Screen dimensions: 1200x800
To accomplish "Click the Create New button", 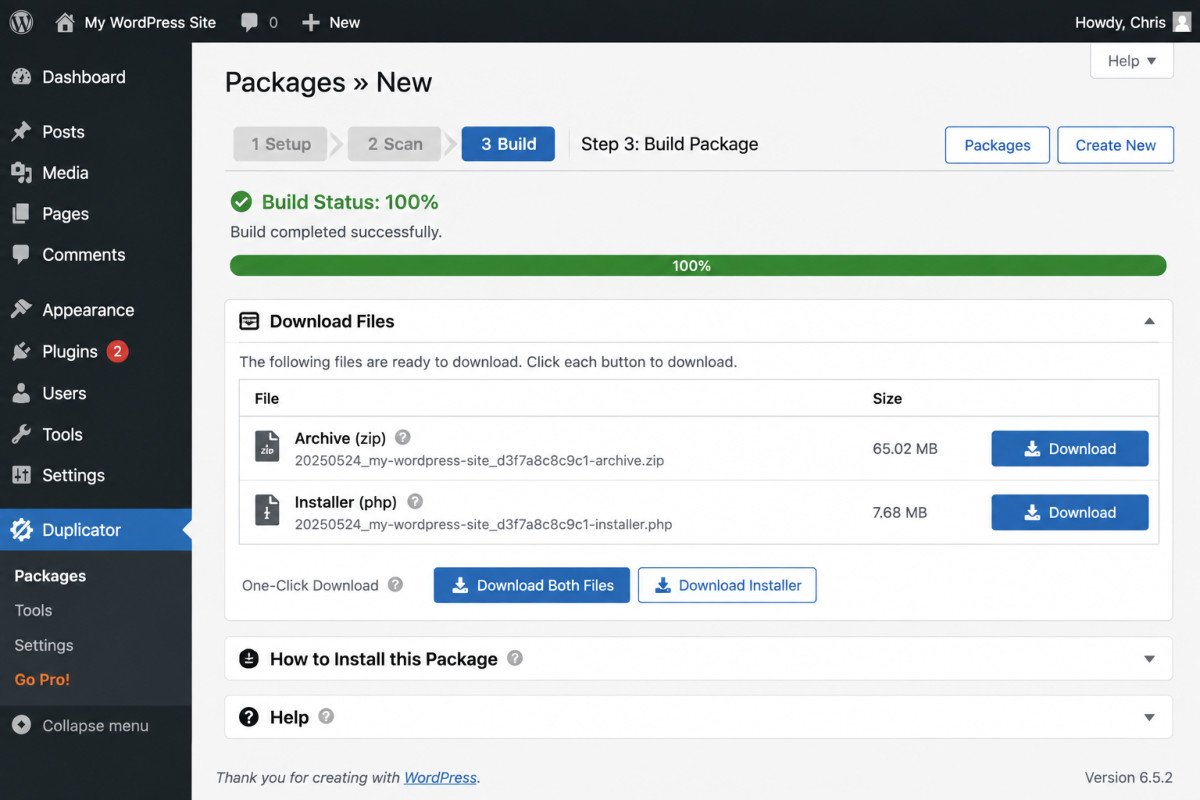I will pos(1115,145).
